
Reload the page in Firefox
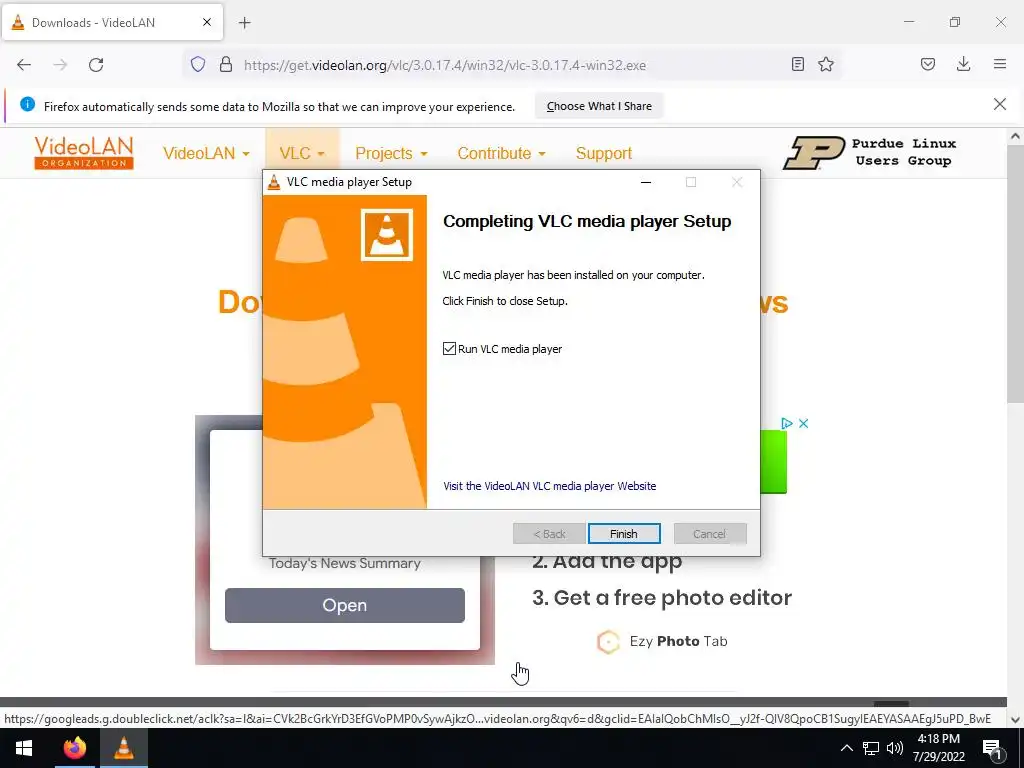[x=96, y=65]
